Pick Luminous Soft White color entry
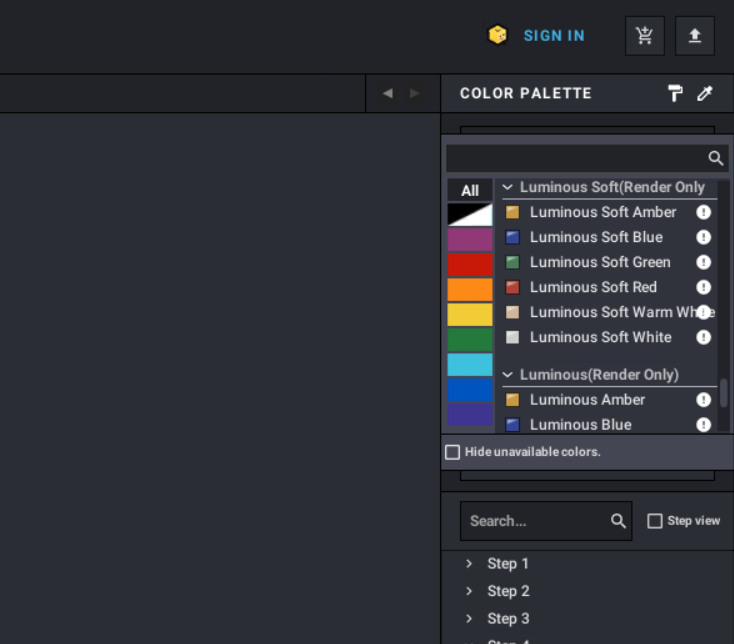The height and width of the screenshot is (644, 734). point(600,337)
